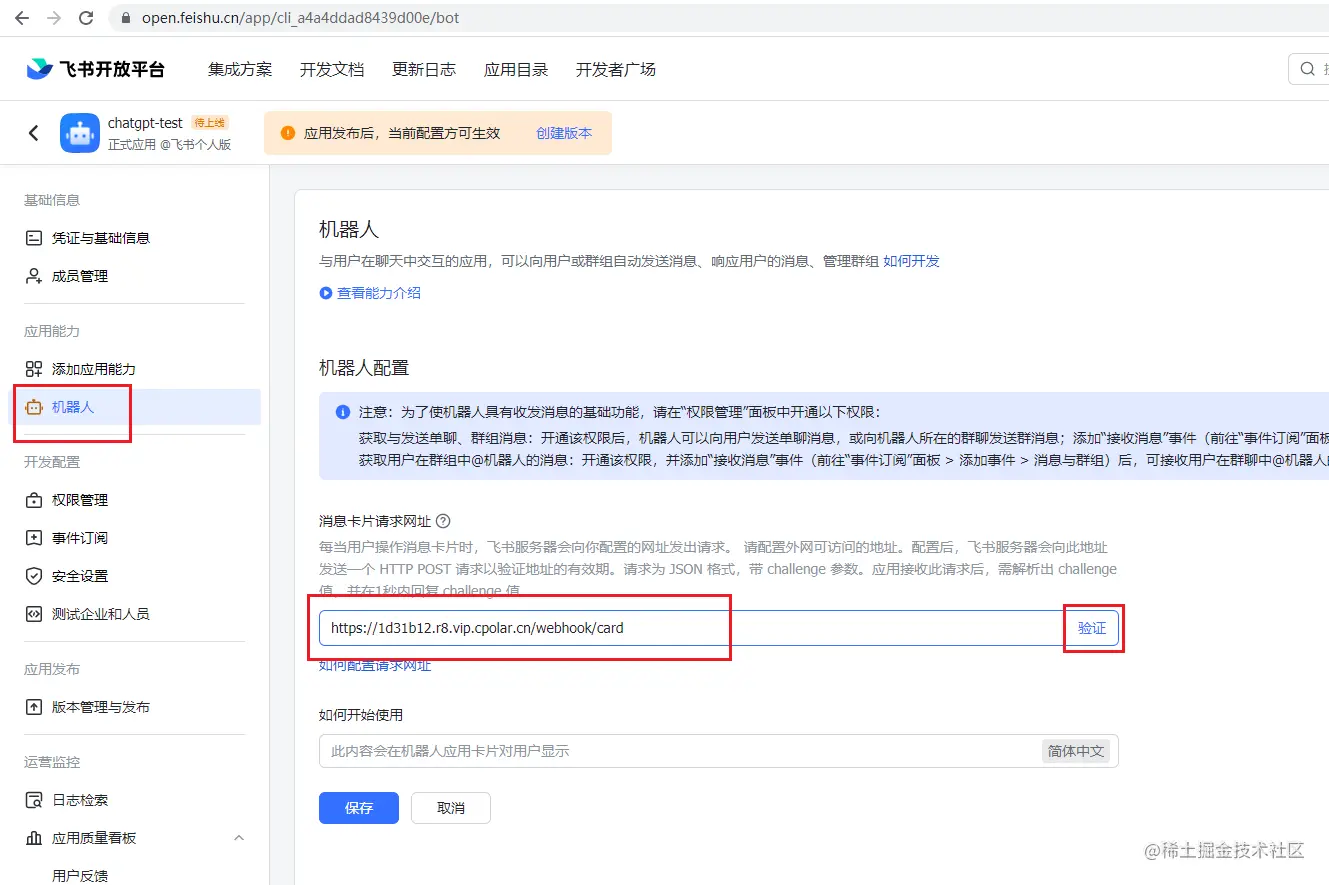Click the orange warning icon in banner
Image resolution: width=1329 pixels, height=885 pixels.
pos(288,133)
